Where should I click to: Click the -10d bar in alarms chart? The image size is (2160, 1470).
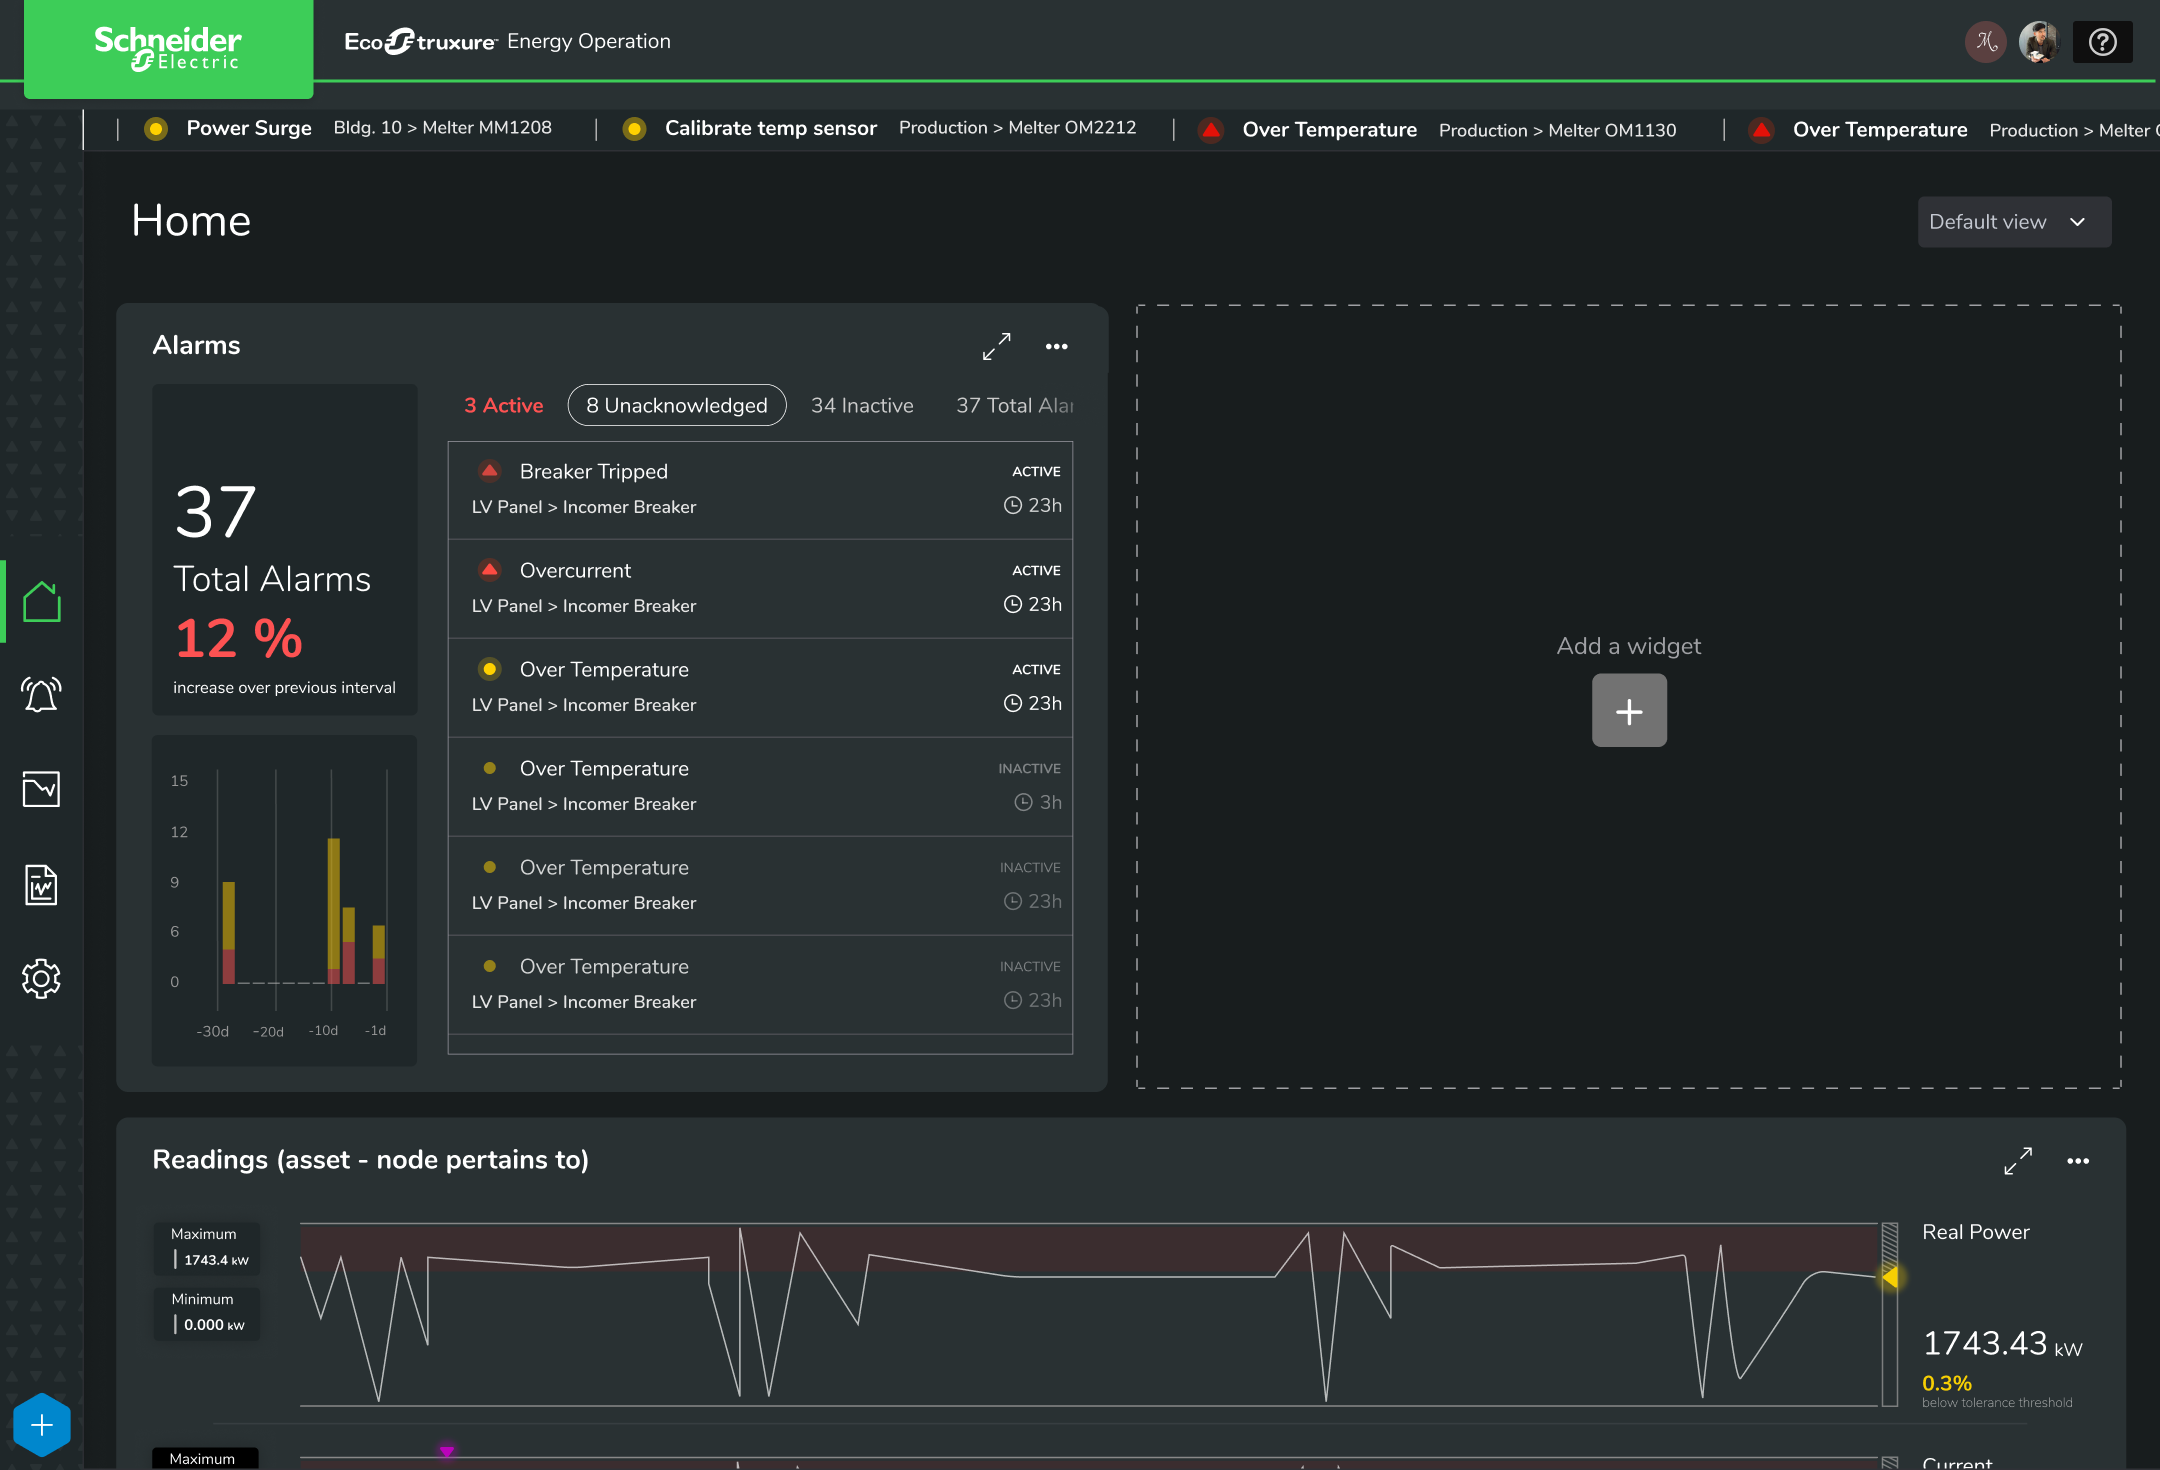point(334,910)
